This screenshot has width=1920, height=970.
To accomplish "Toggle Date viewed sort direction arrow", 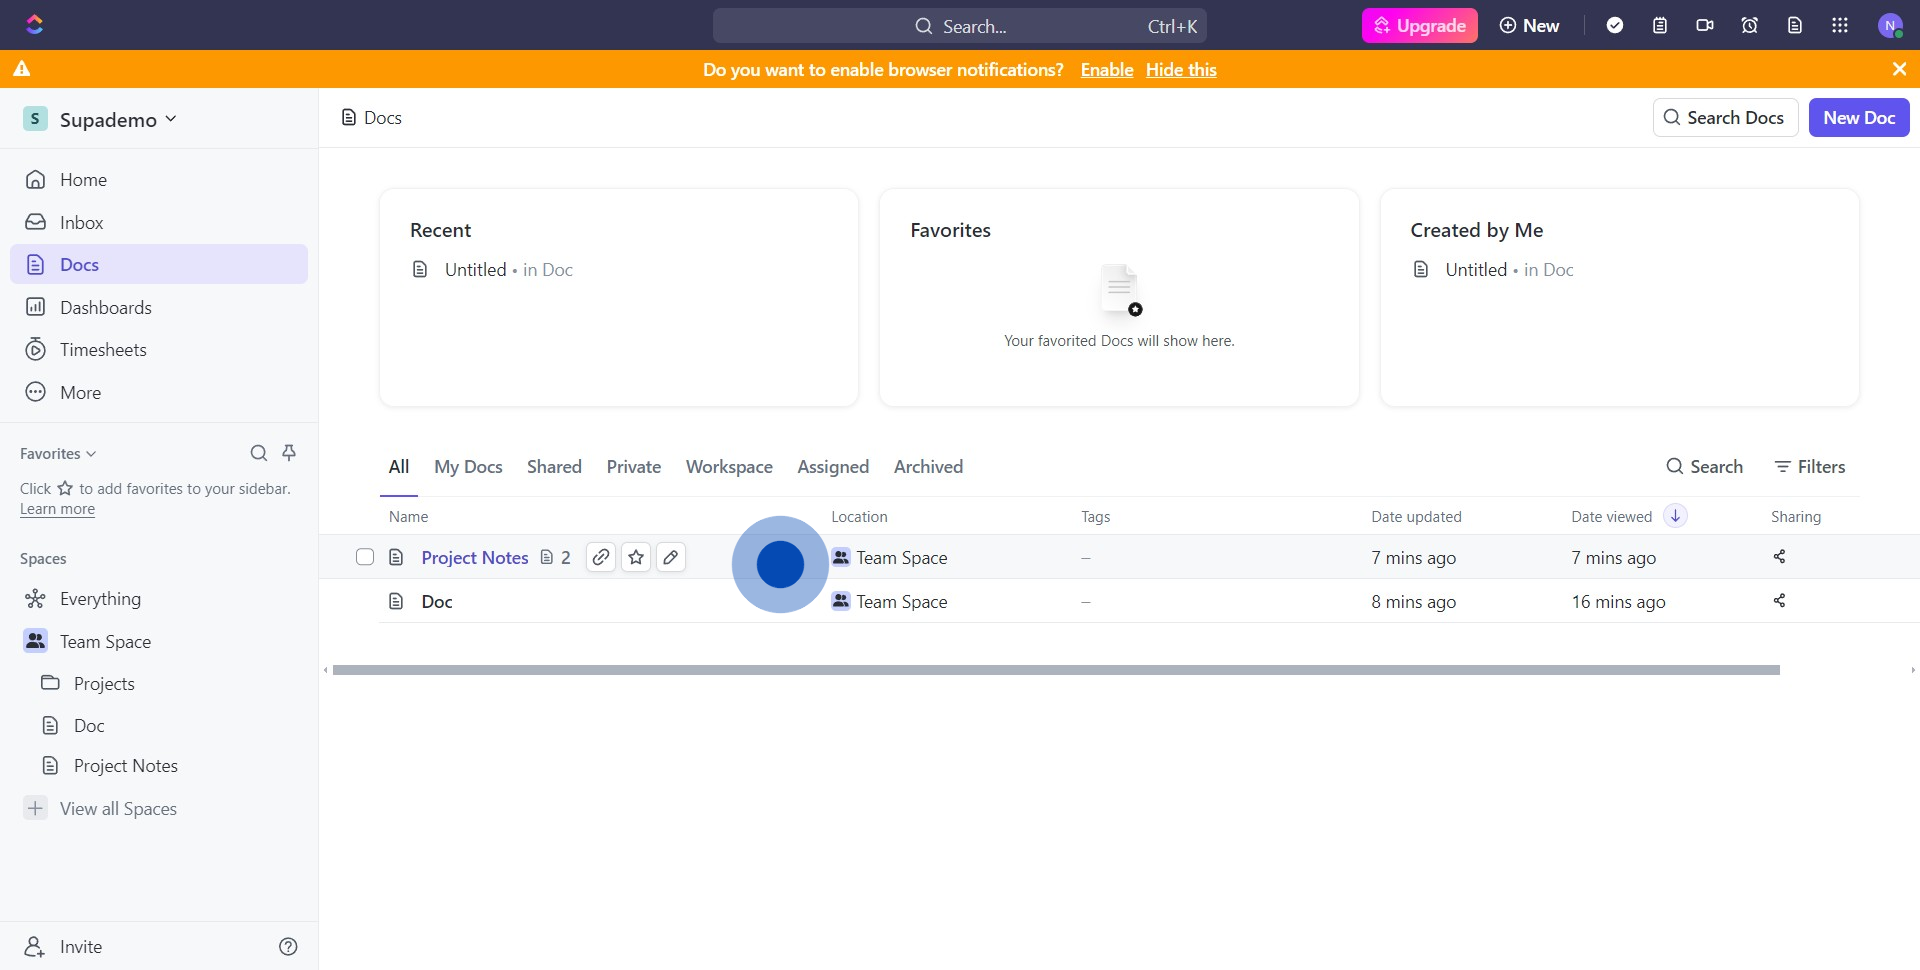I will [x=1675, y=516].
